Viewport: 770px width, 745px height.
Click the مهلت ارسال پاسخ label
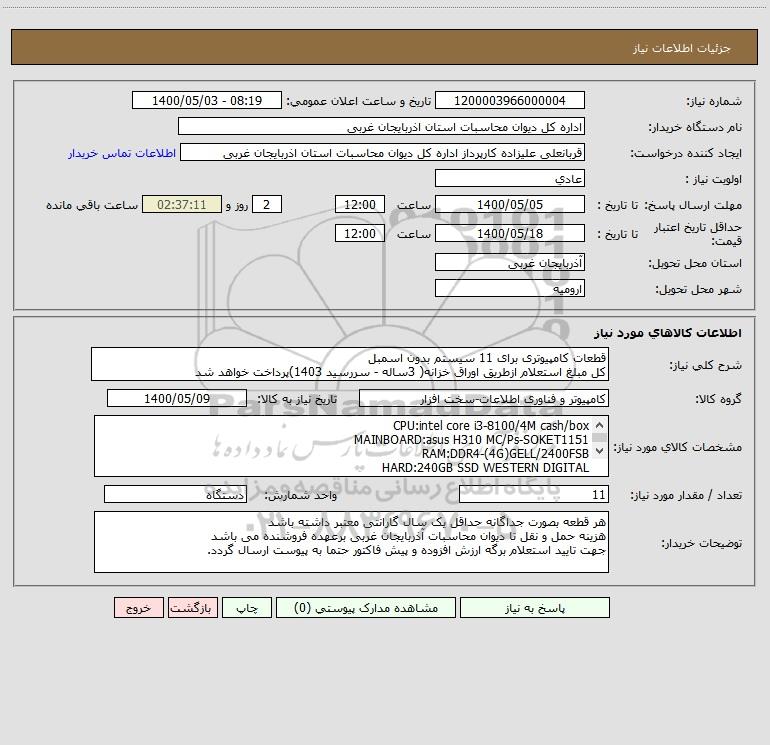click(x=692, y=205)
